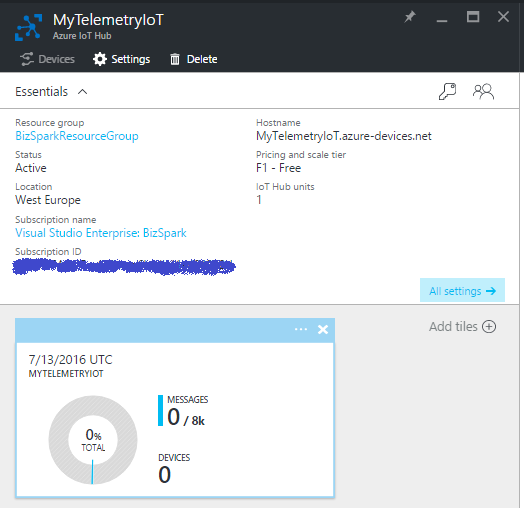Pin the MyTelemetryIoT blade to dashboard

click(x=410, y=17)
